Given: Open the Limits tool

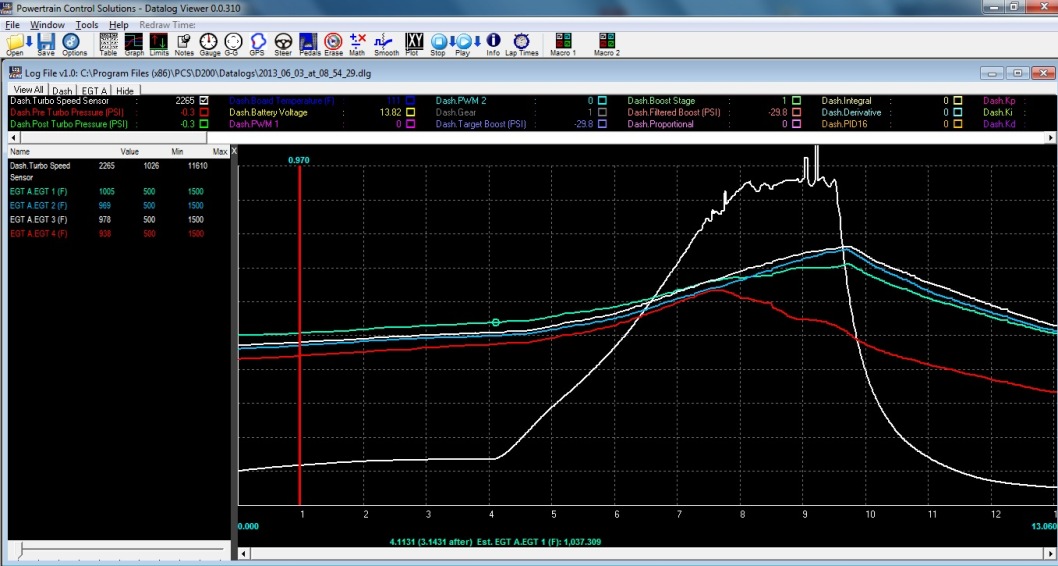Looking at the screenshot, I should pyautogui.click(x=159, y=43).
